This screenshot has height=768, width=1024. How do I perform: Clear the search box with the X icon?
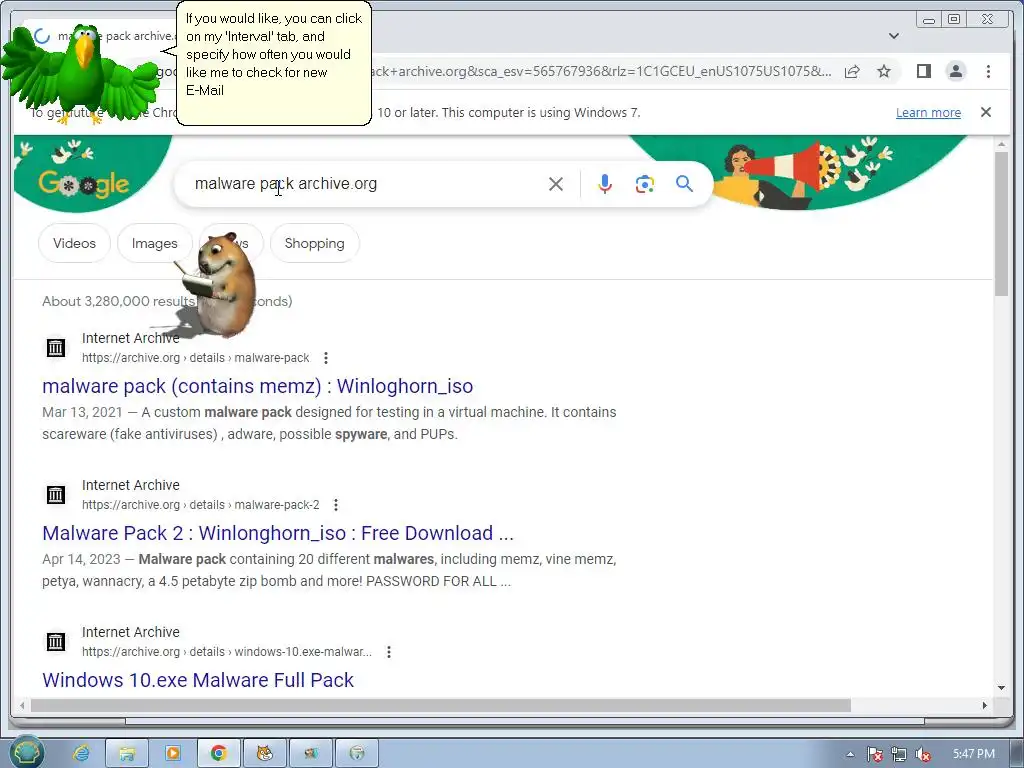coord(556,184)
